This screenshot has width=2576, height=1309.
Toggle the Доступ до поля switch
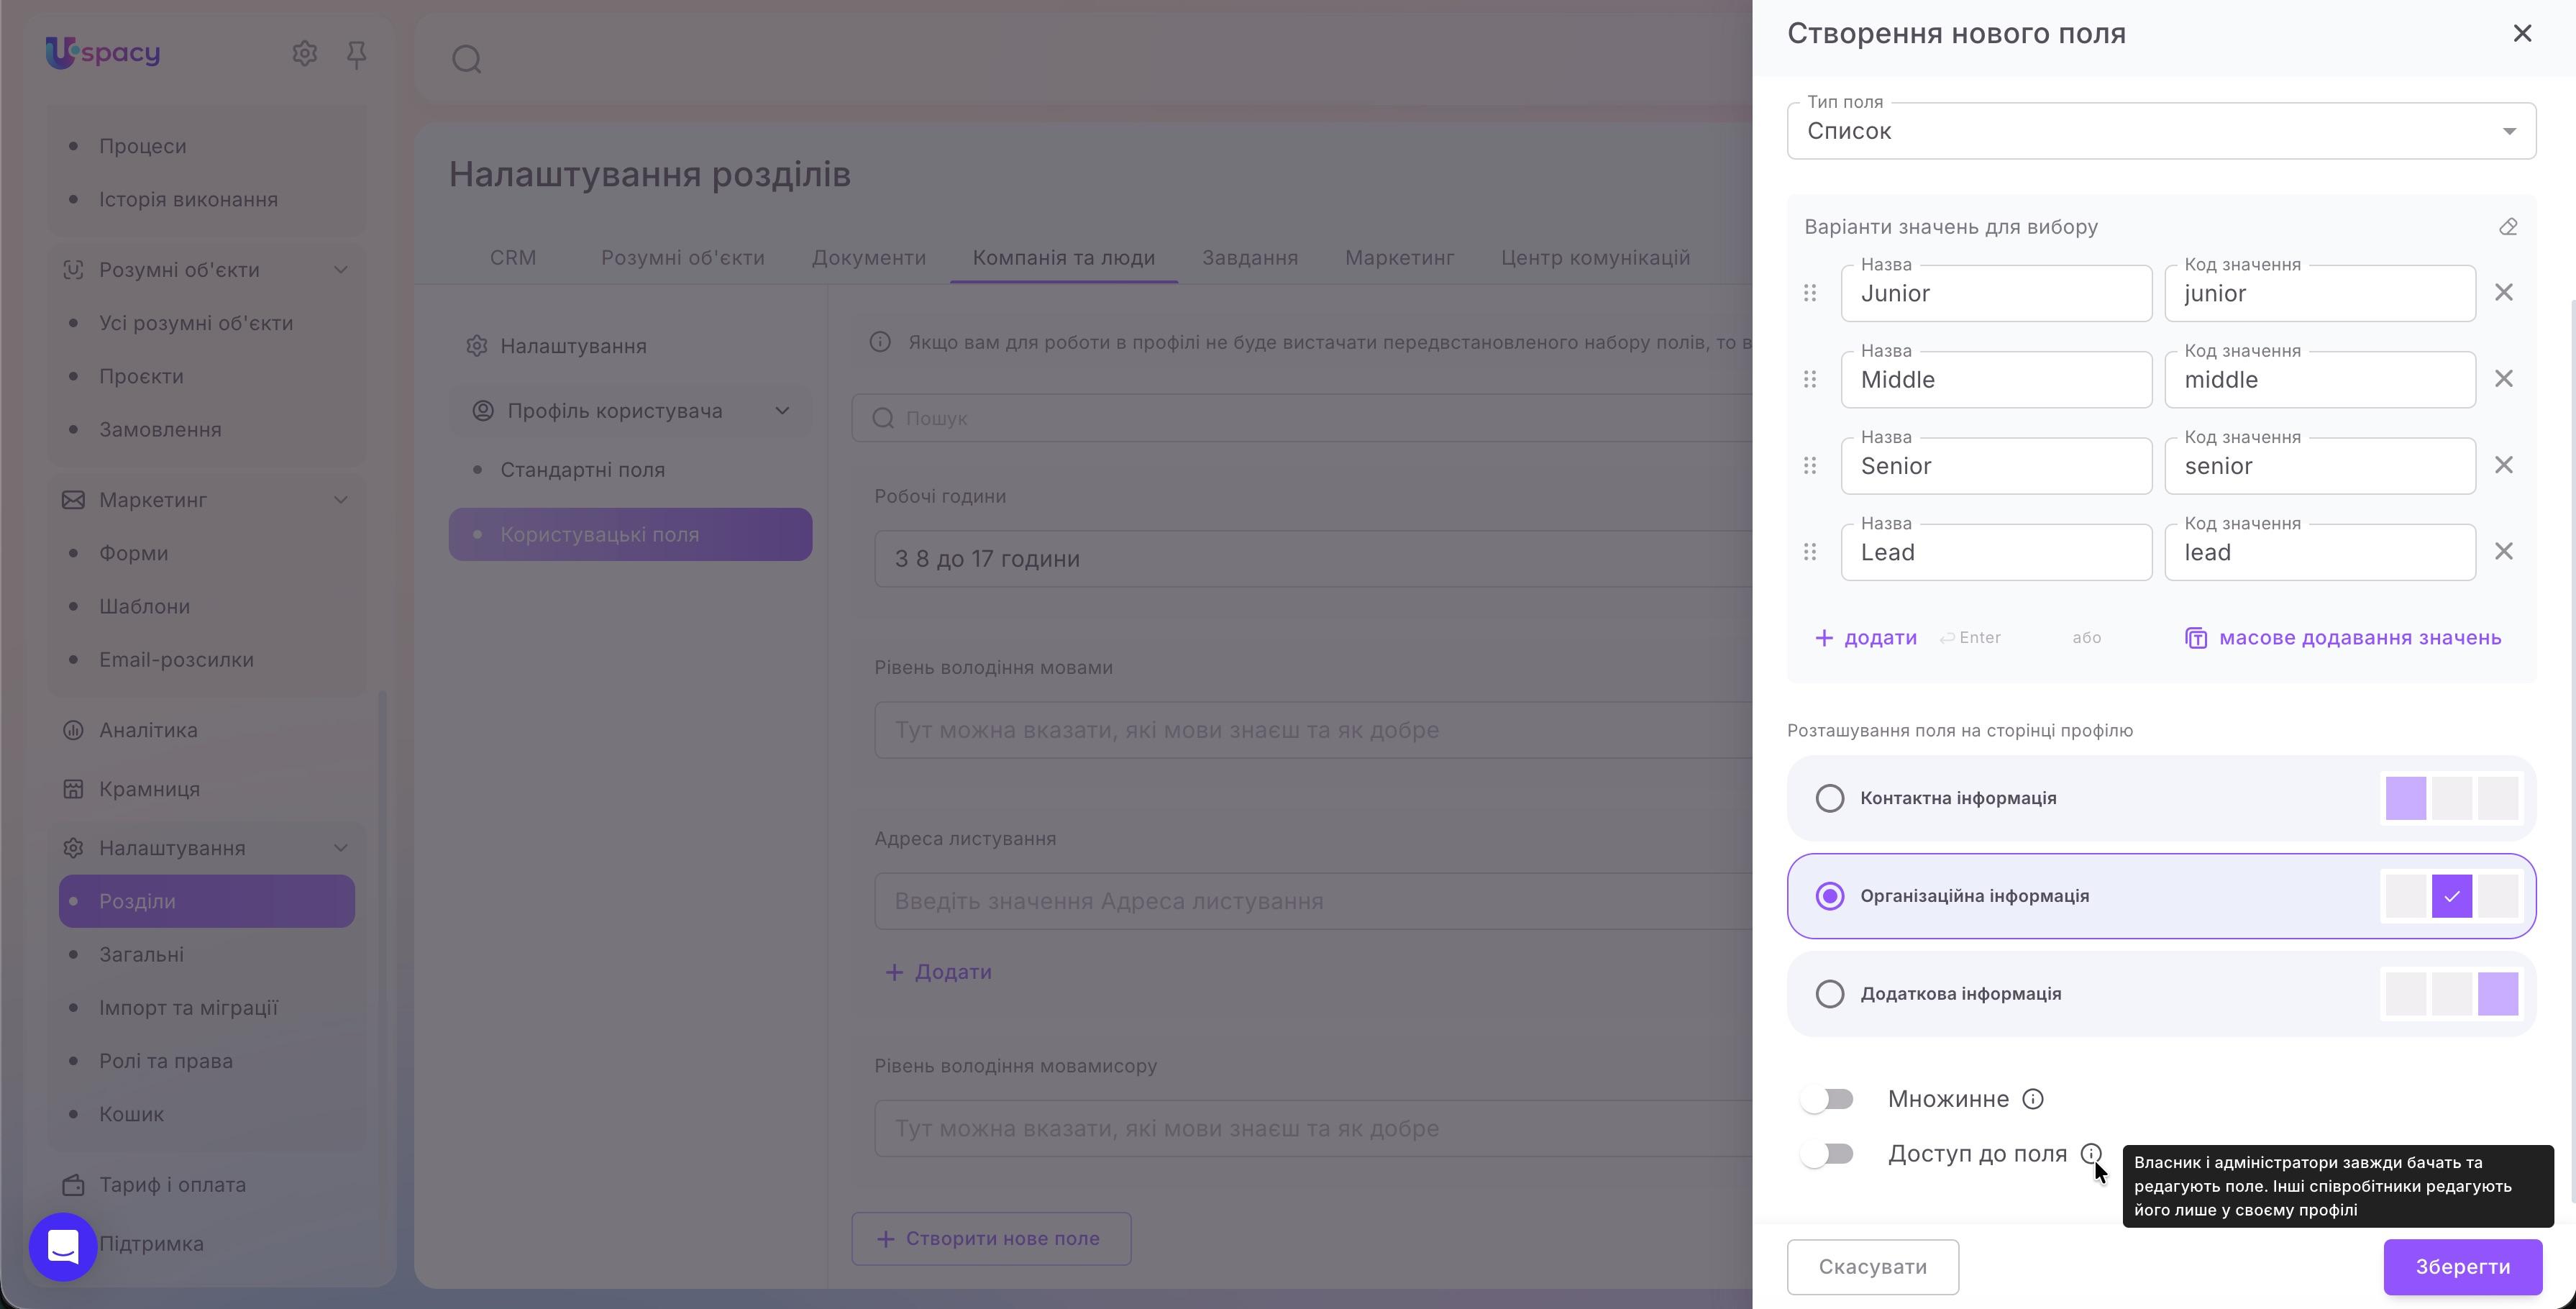pos(1827,1154)
